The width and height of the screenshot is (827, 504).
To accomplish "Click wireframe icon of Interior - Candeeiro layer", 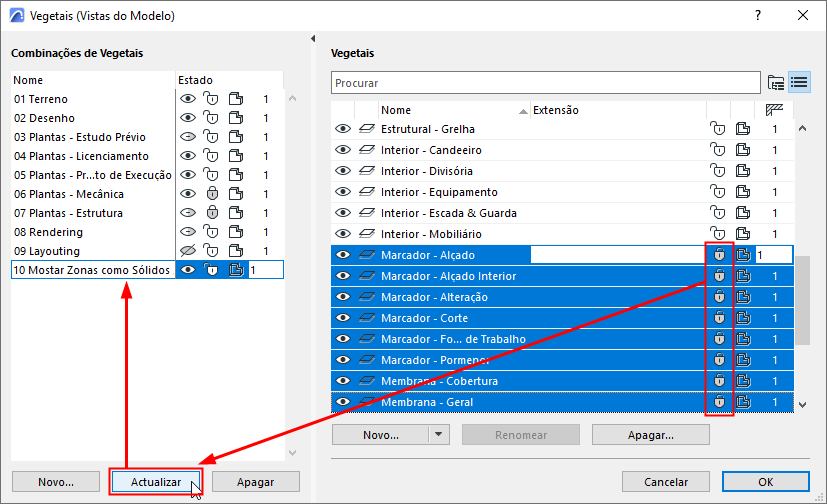I will pyautogui.click(x=743, y=150).
